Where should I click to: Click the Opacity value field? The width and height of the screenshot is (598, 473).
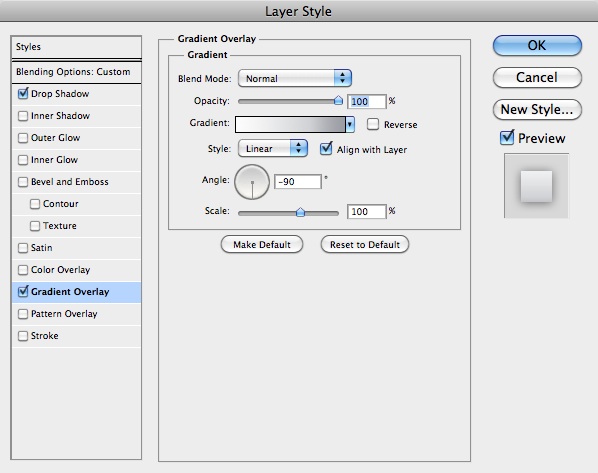[367, 101]
